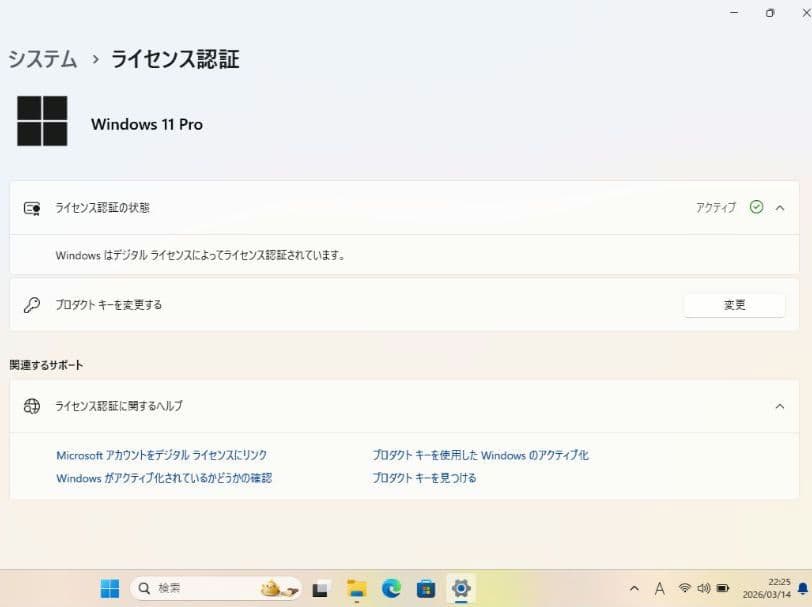Click the product key icon
The width and height of the screenshot is (812, 607).
32,305
